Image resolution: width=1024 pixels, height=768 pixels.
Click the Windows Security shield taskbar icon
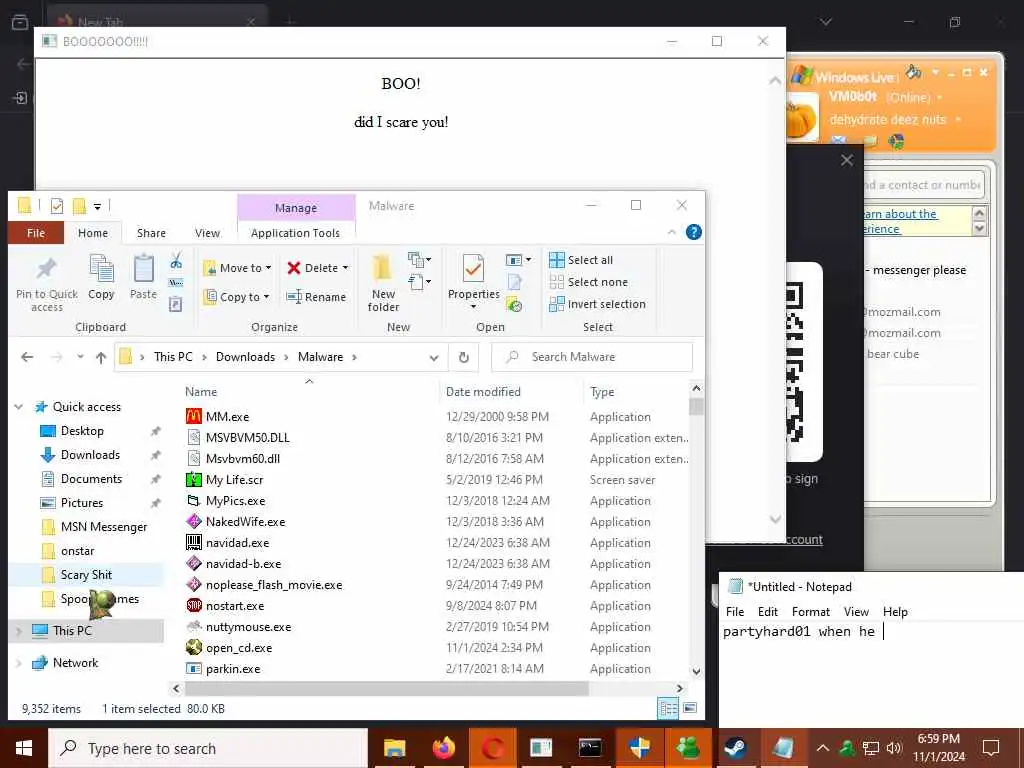[639, 748]
